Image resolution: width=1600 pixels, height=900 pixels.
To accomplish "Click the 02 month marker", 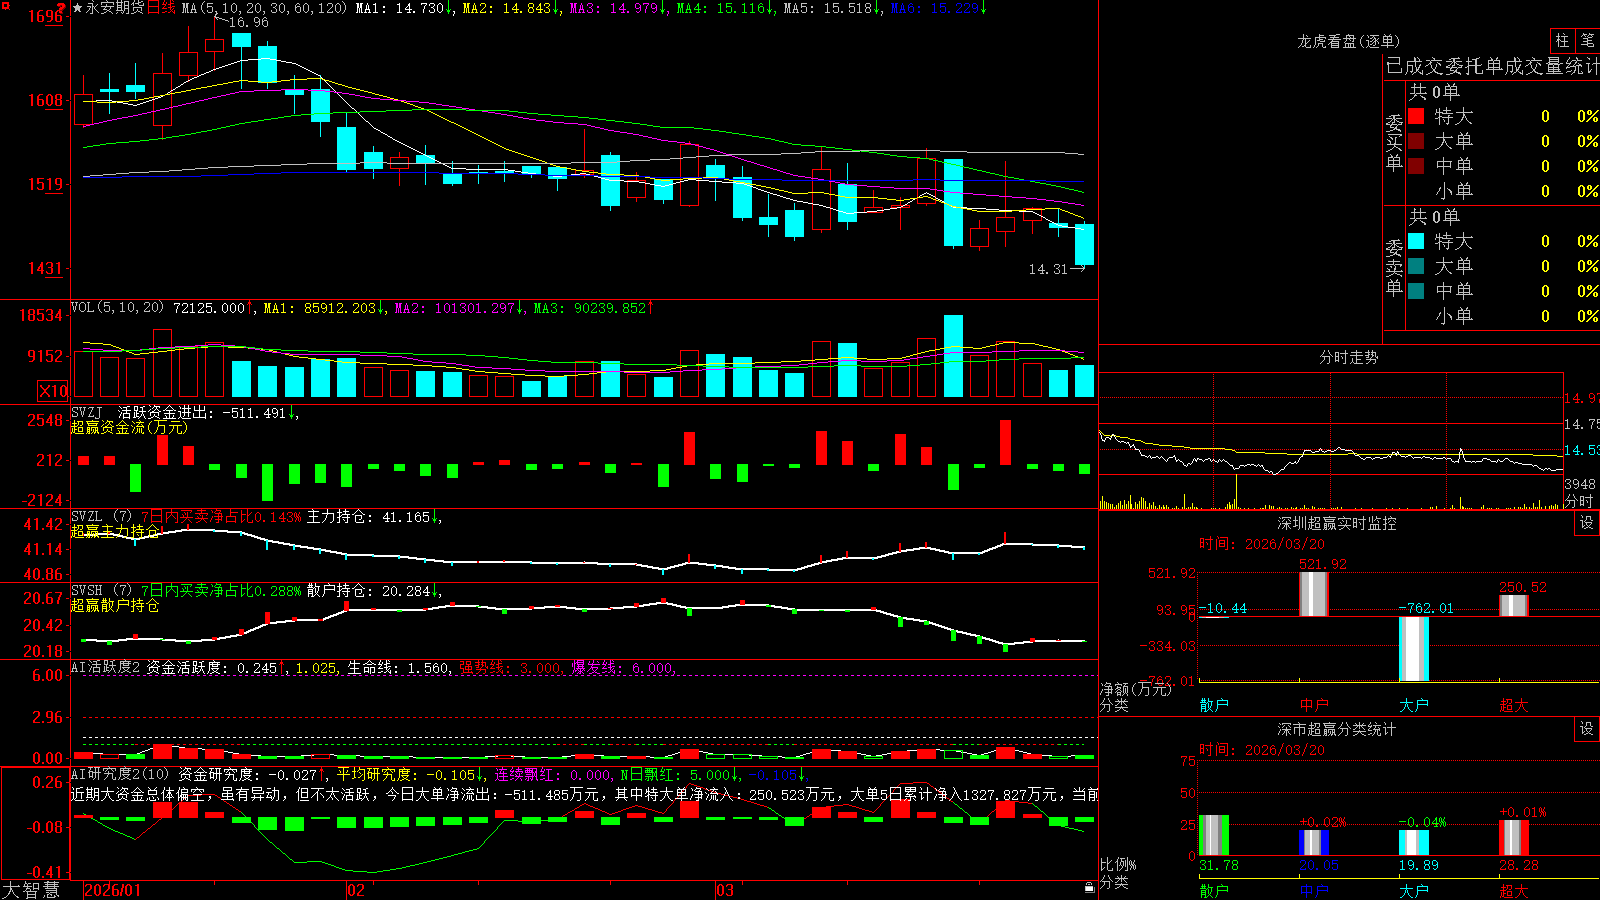I will [x=356, y=890].
